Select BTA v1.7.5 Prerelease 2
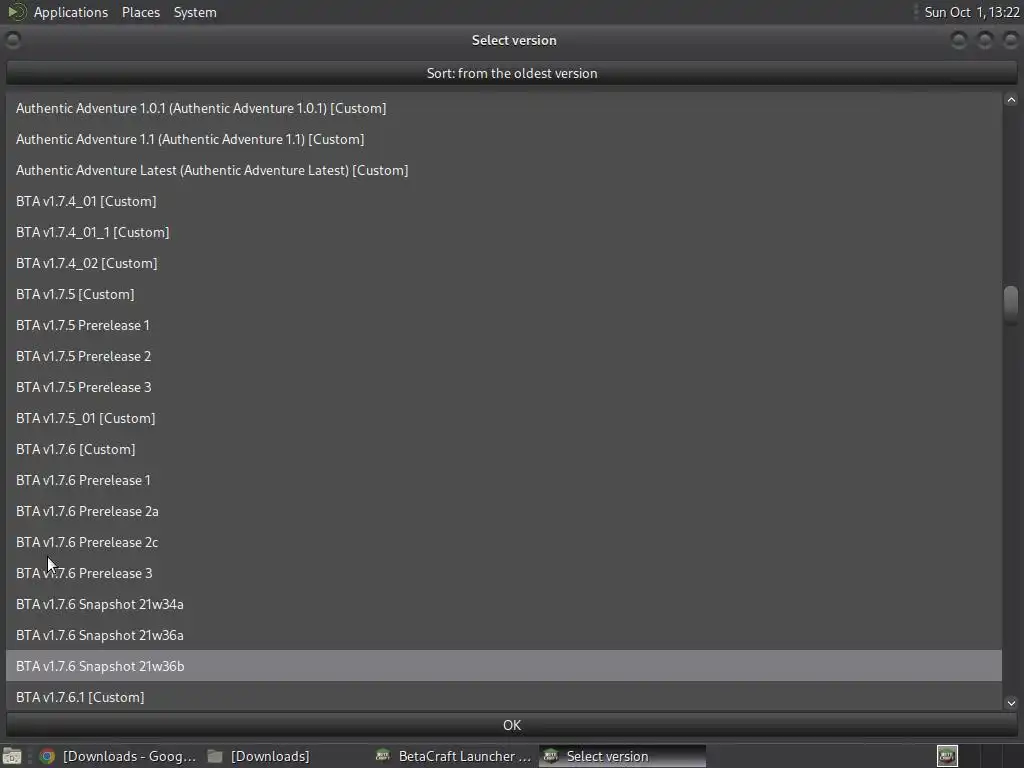This screenshot has height=768, width=1024. [x=504, y=357]
